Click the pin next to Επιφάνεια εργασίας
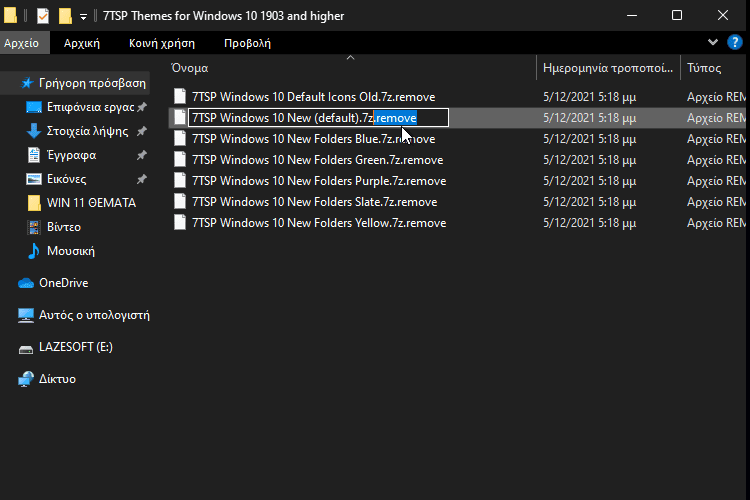The height and width of the screenshot is (500, 750). pyautogui.click(x=142, y=107)
